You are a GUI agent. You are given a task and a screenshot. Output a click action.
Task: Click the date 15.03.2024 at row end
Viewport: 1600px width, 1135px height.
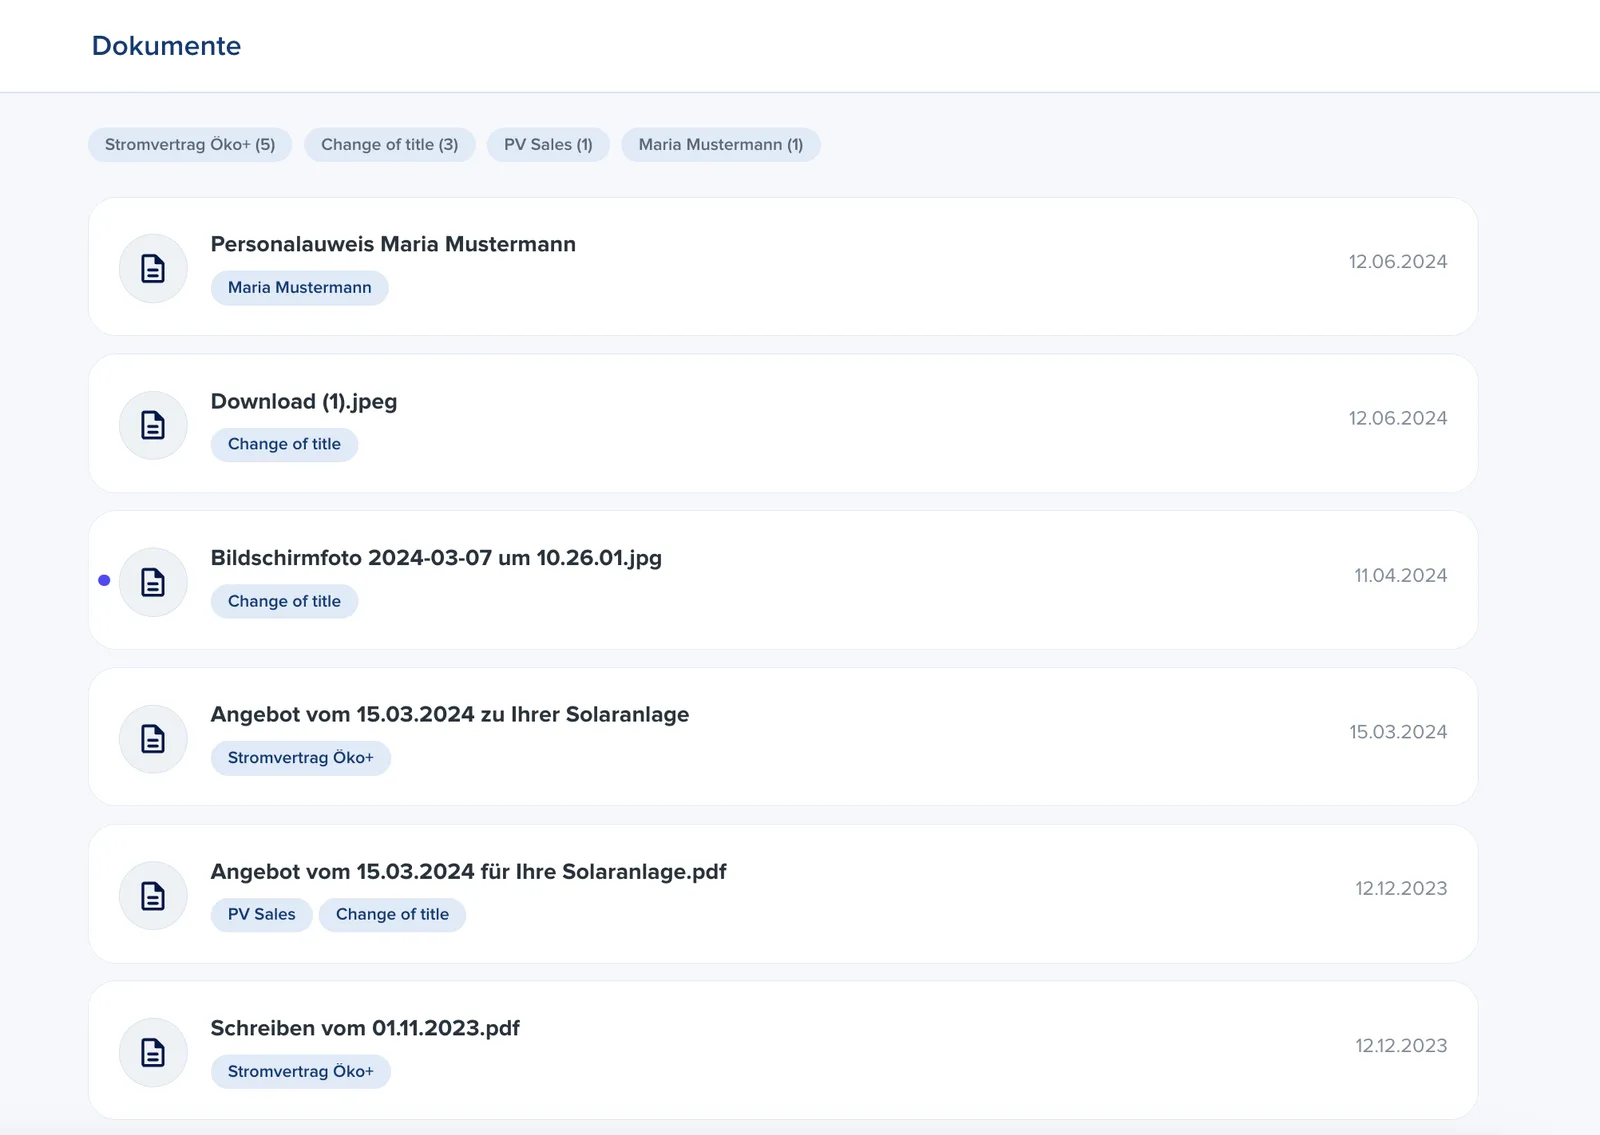click(x=1398, y=732)
